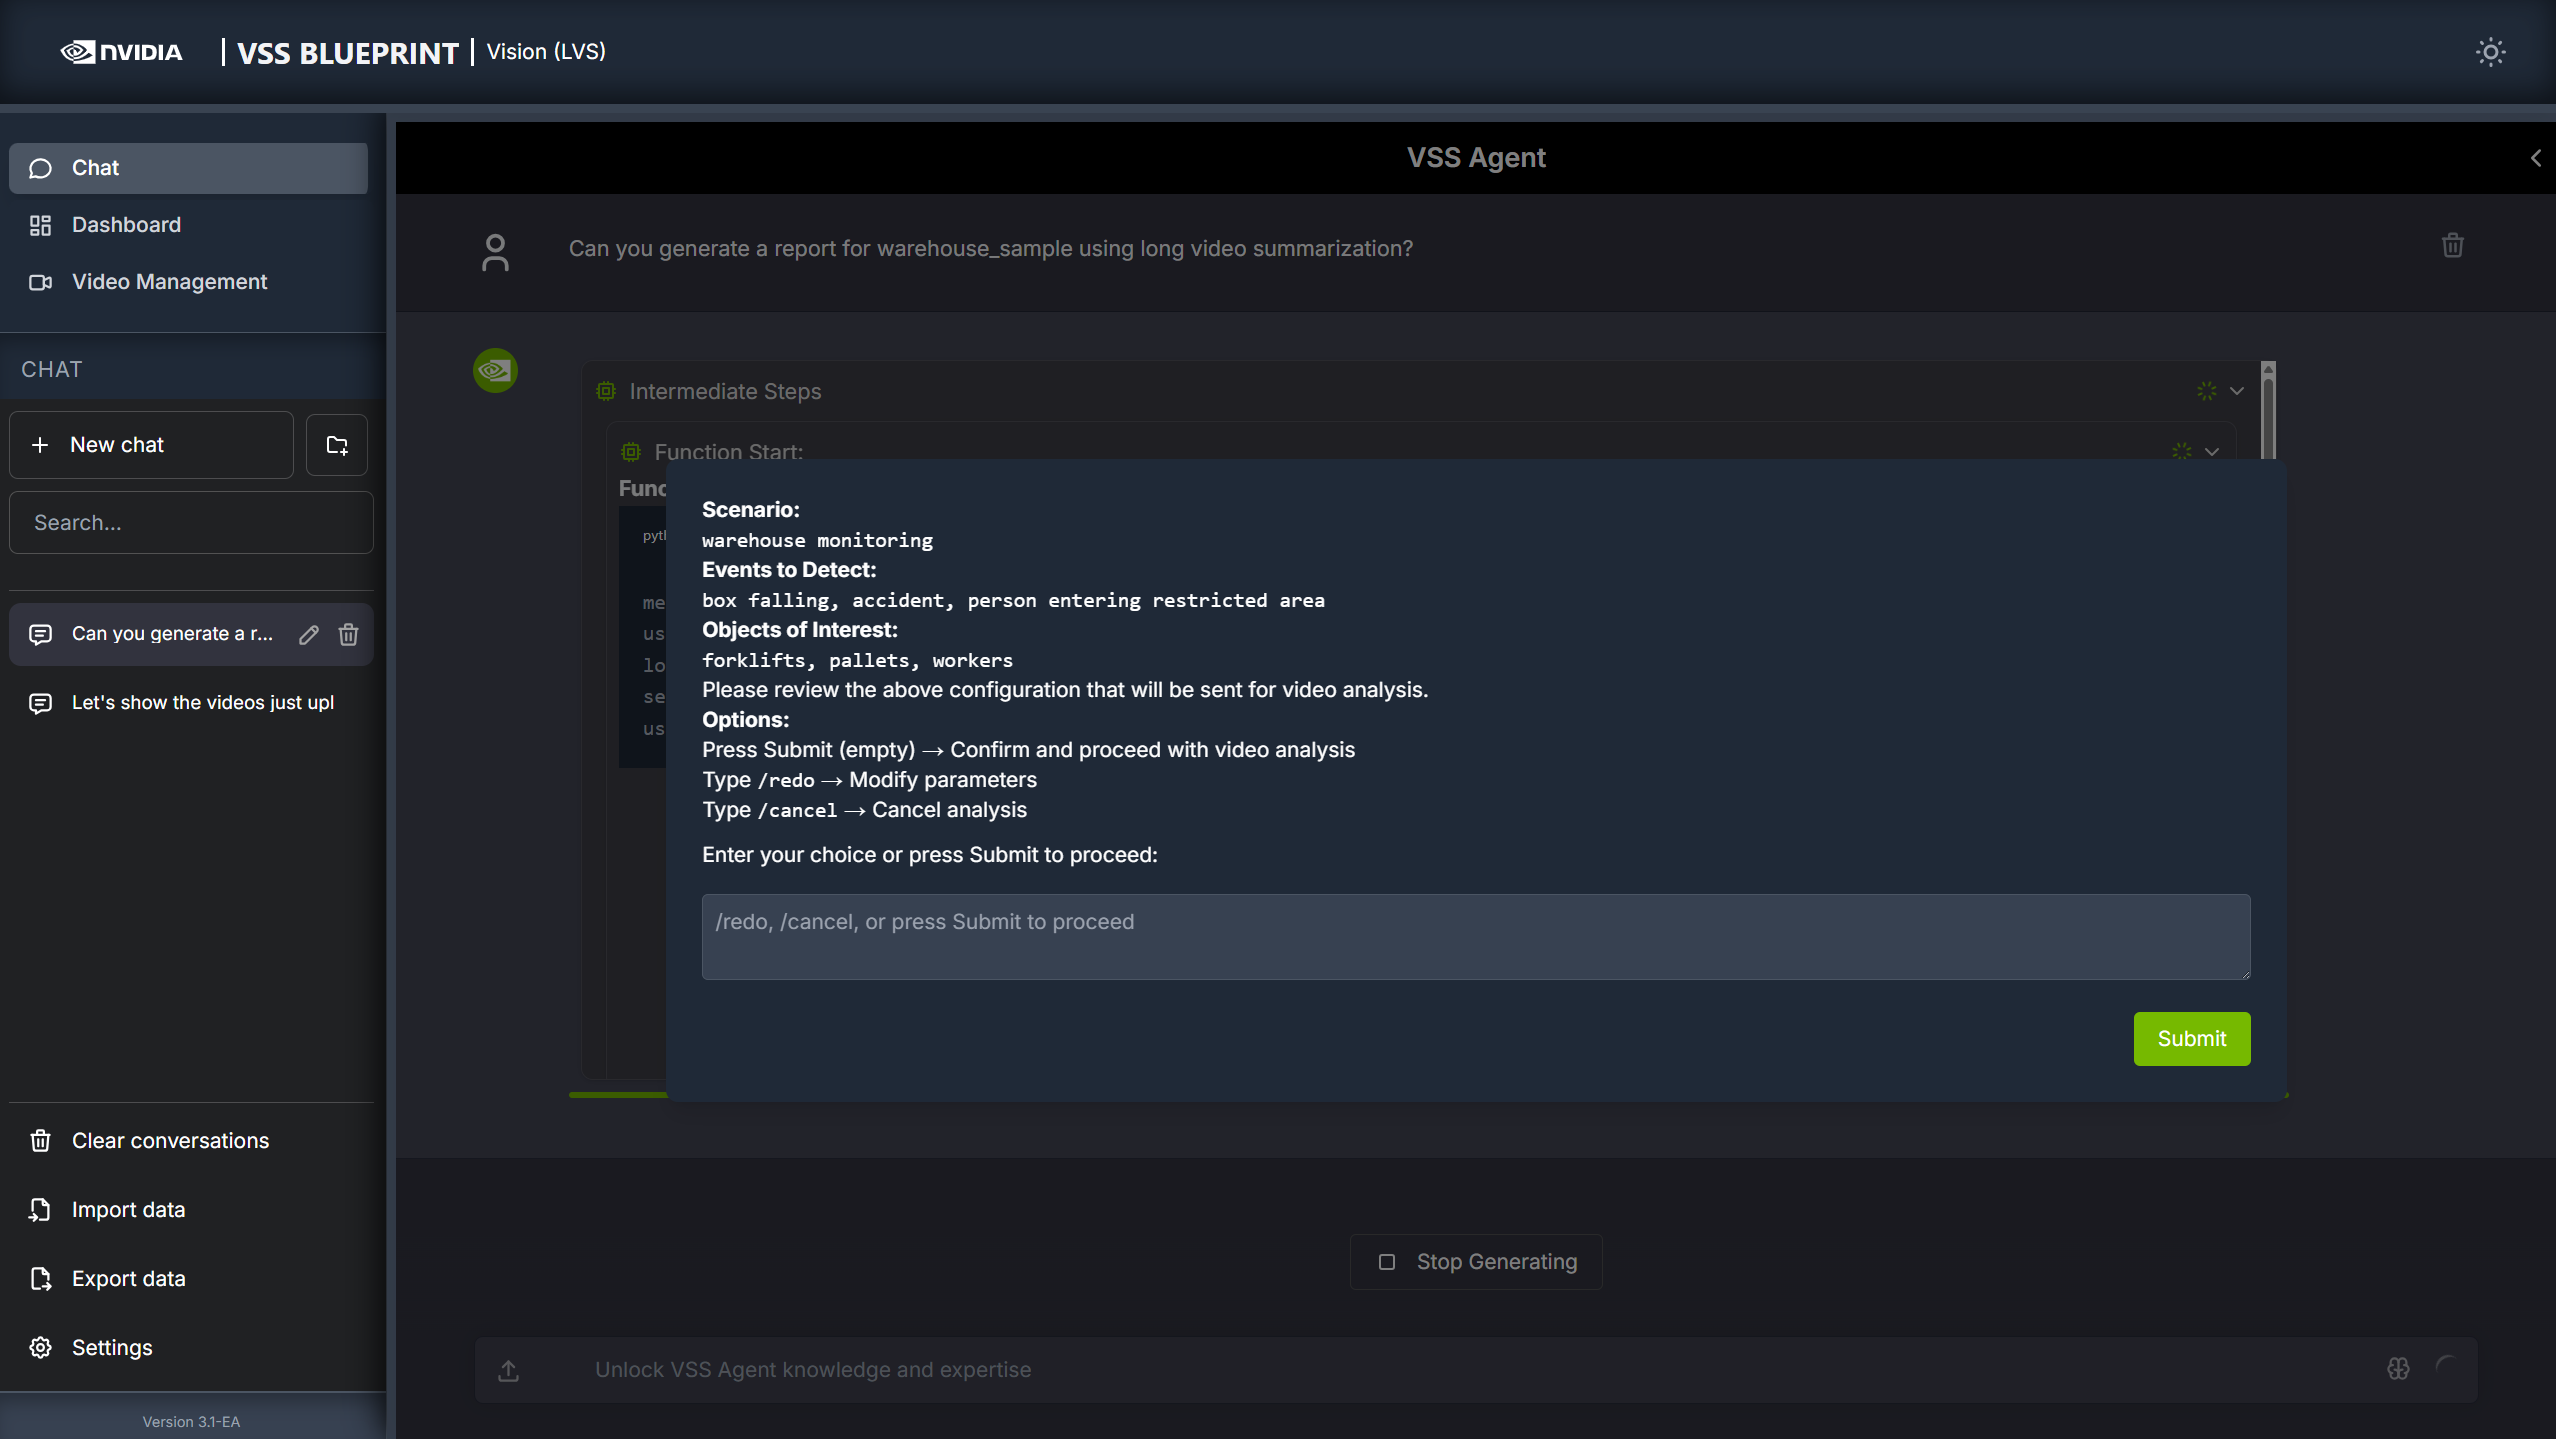Screen dimensions: 2556x1439
Task: Expand the Function Start step chevron
Action: [2212, 452]
